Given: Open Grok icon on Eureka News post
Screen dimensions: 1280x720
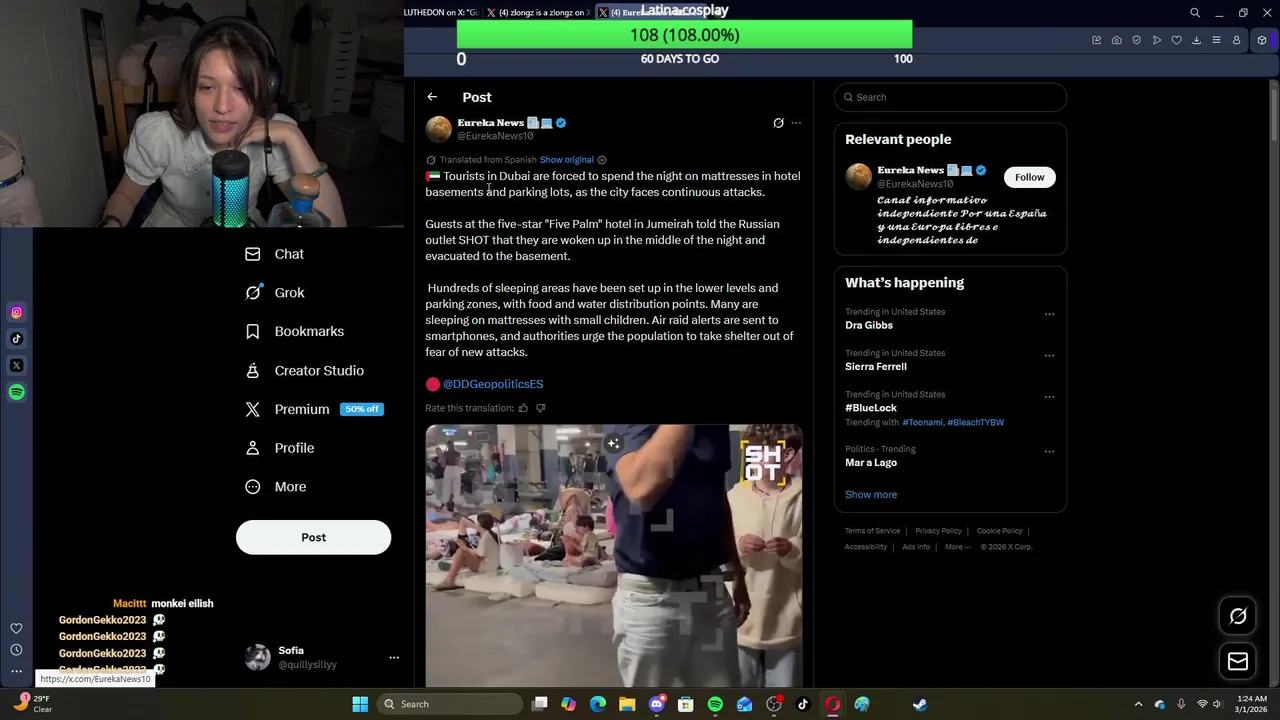Looking at the screenshot, I should tap(778, 123).
